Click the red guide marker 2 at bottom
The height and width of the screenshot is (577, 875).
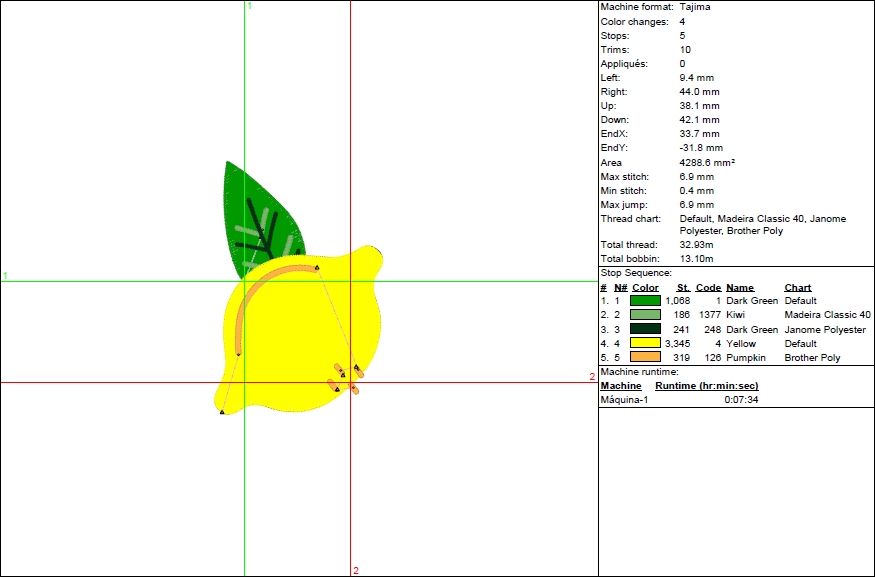[x=355, y=570]
